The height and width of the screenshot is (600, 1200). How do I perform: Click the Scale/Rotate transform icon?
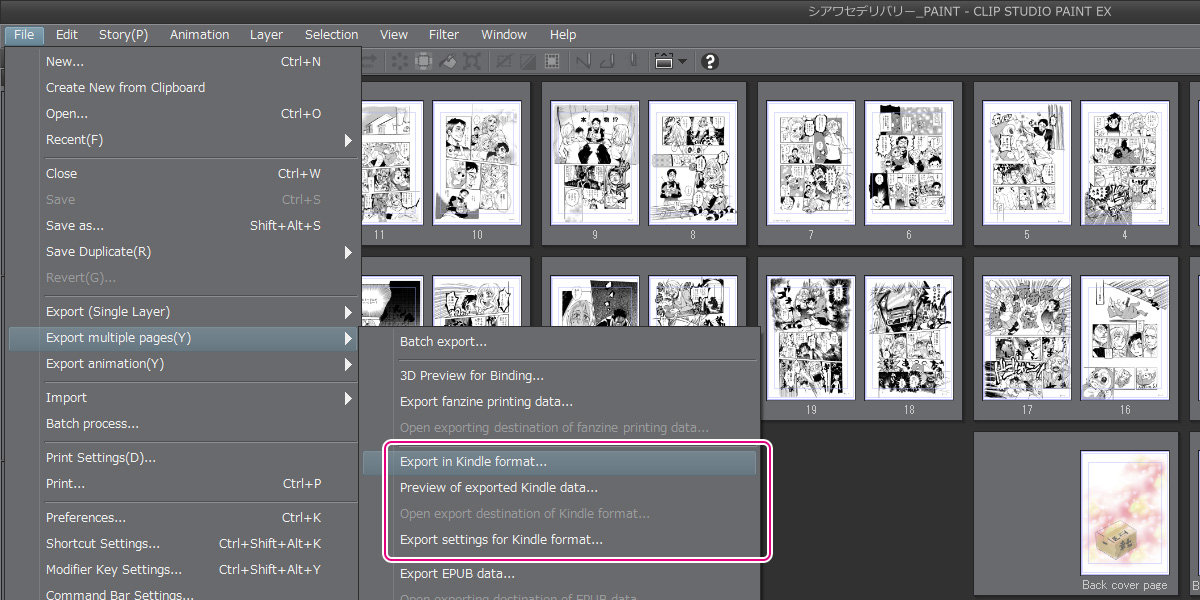tap(472, 61)
